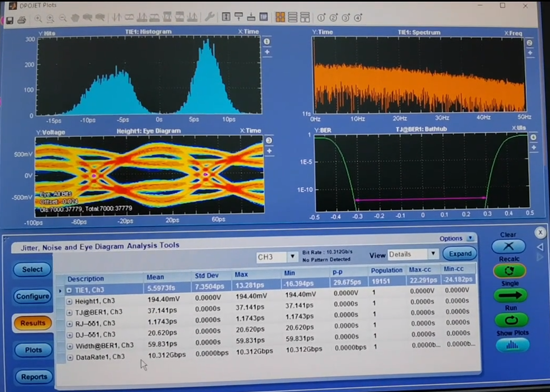Close the analysis panel with round X
Image resolution: width=550 pixels, height=392 pixels.
click(540, 232)
